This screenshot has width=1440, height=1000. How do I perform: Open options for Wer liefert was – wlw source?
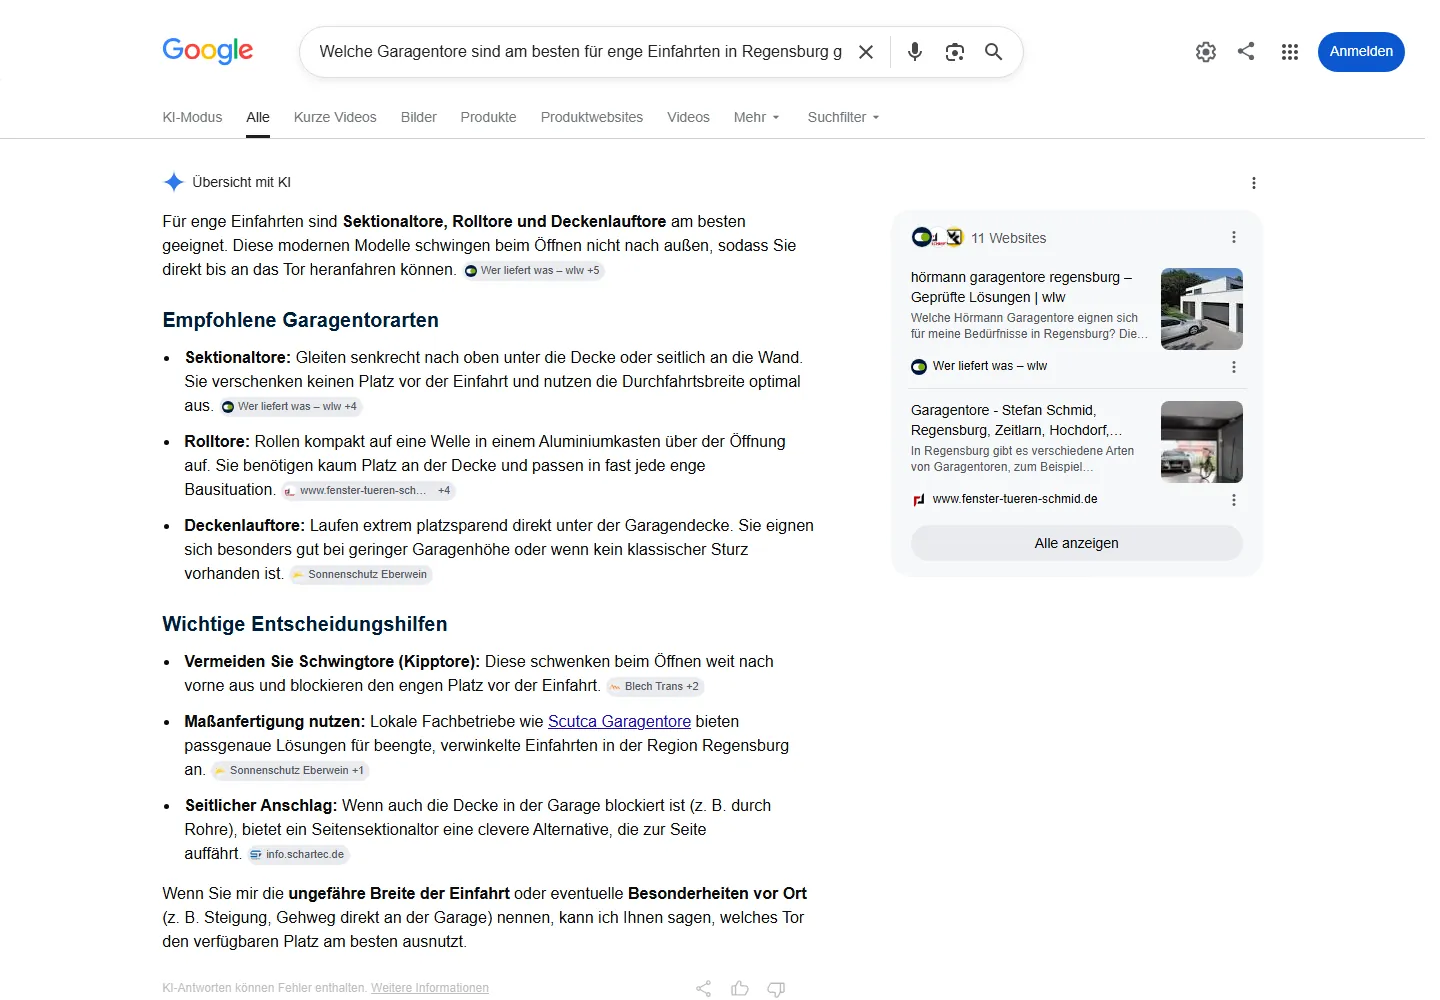[1233, 367]
